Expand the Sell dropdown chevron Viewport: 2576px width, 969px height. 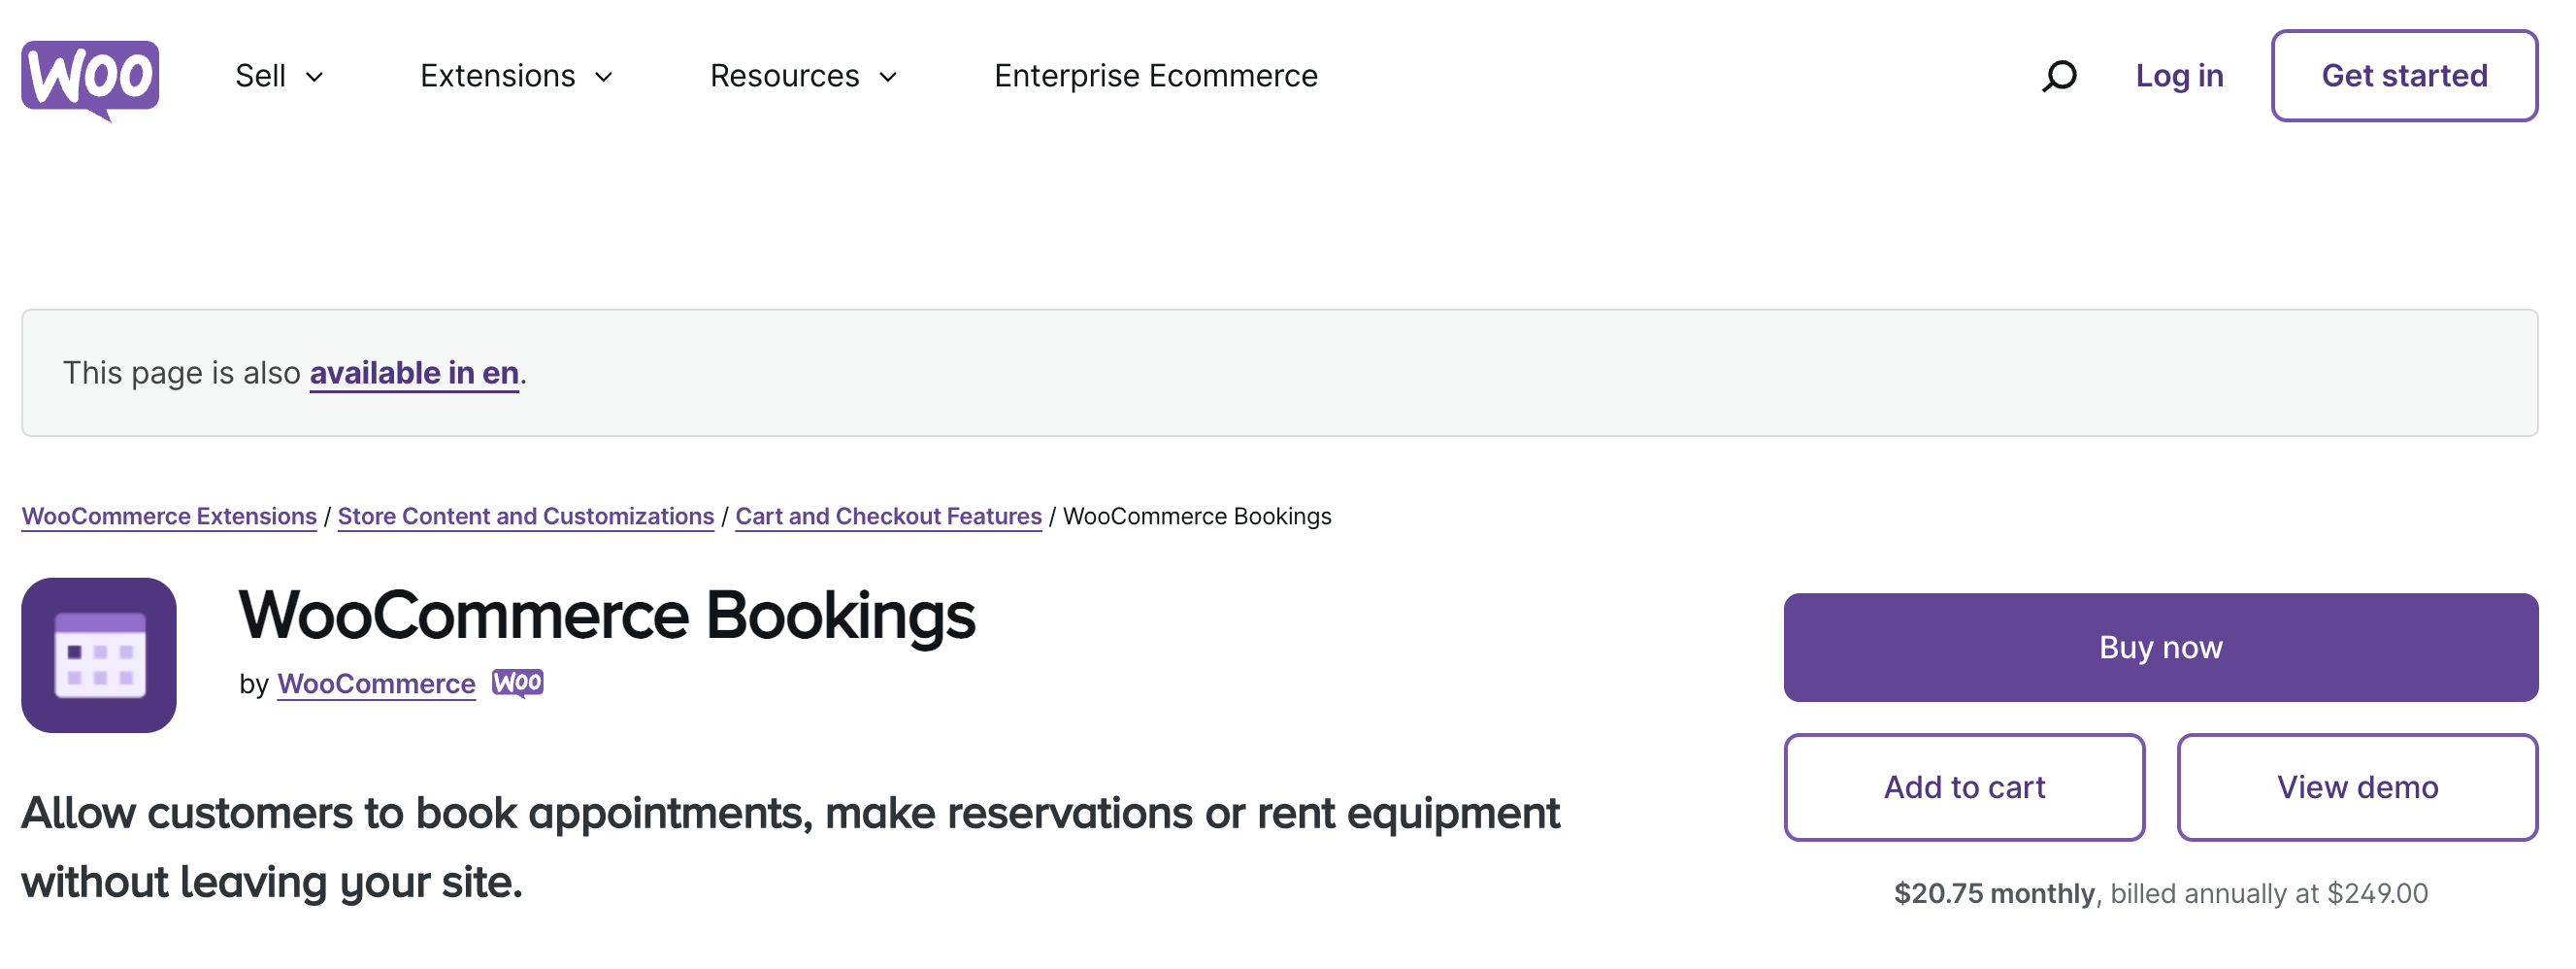(x=315, y=77)
